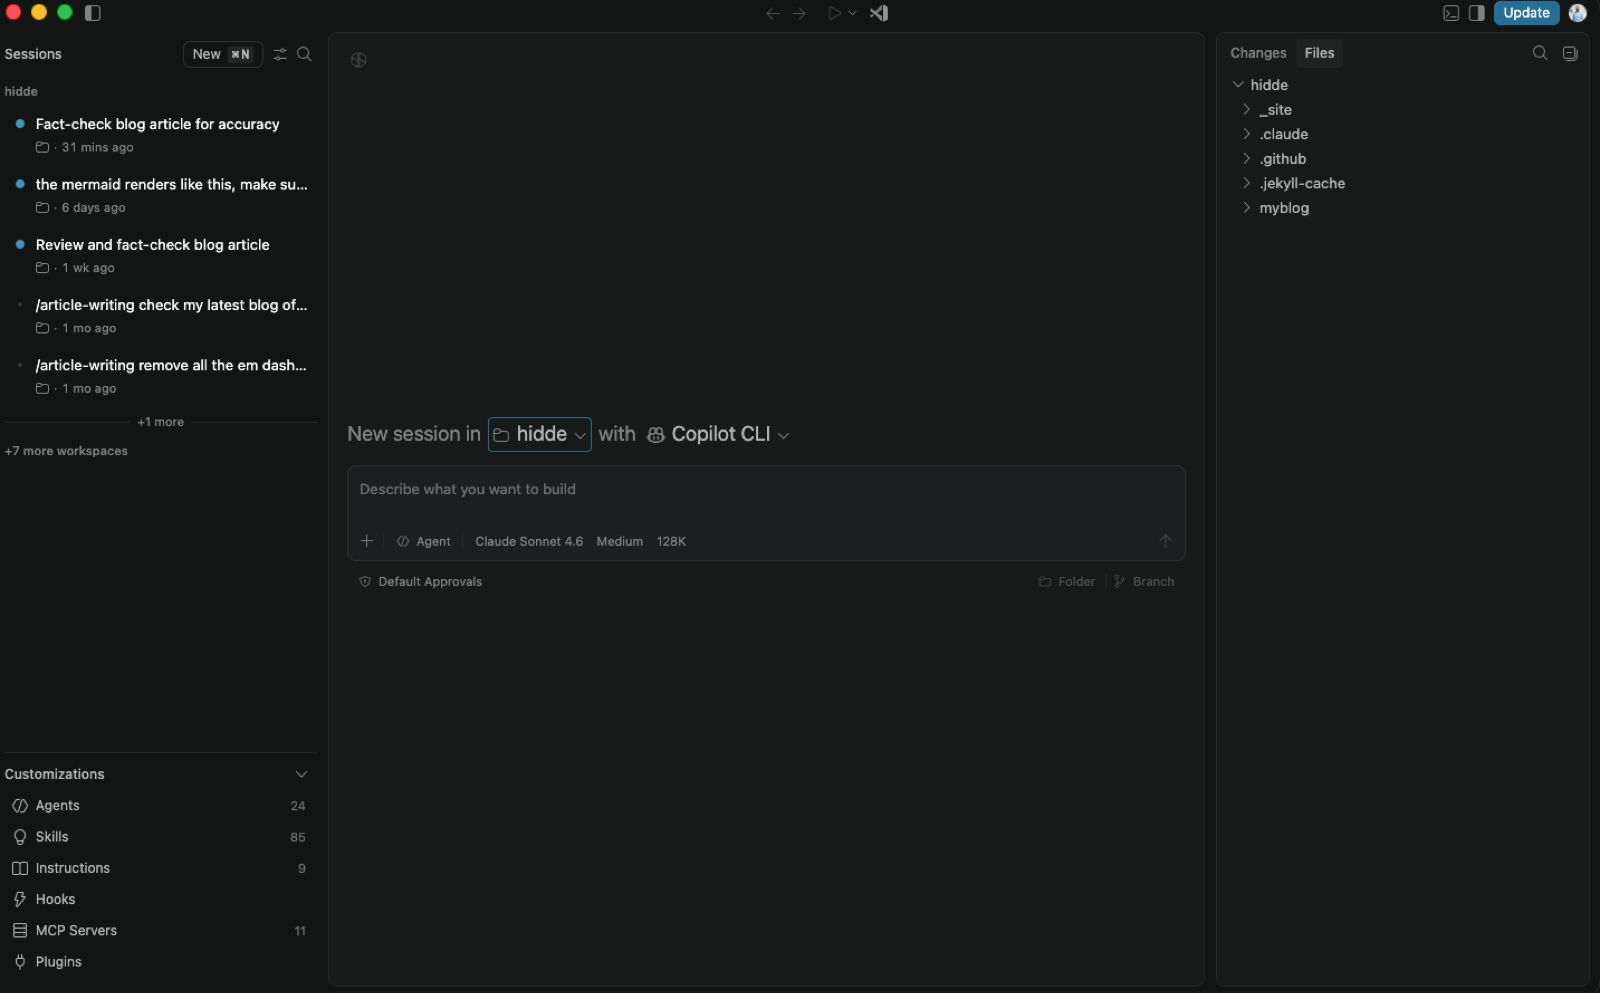Collapse the Customizations section chevron

point(301,774)
